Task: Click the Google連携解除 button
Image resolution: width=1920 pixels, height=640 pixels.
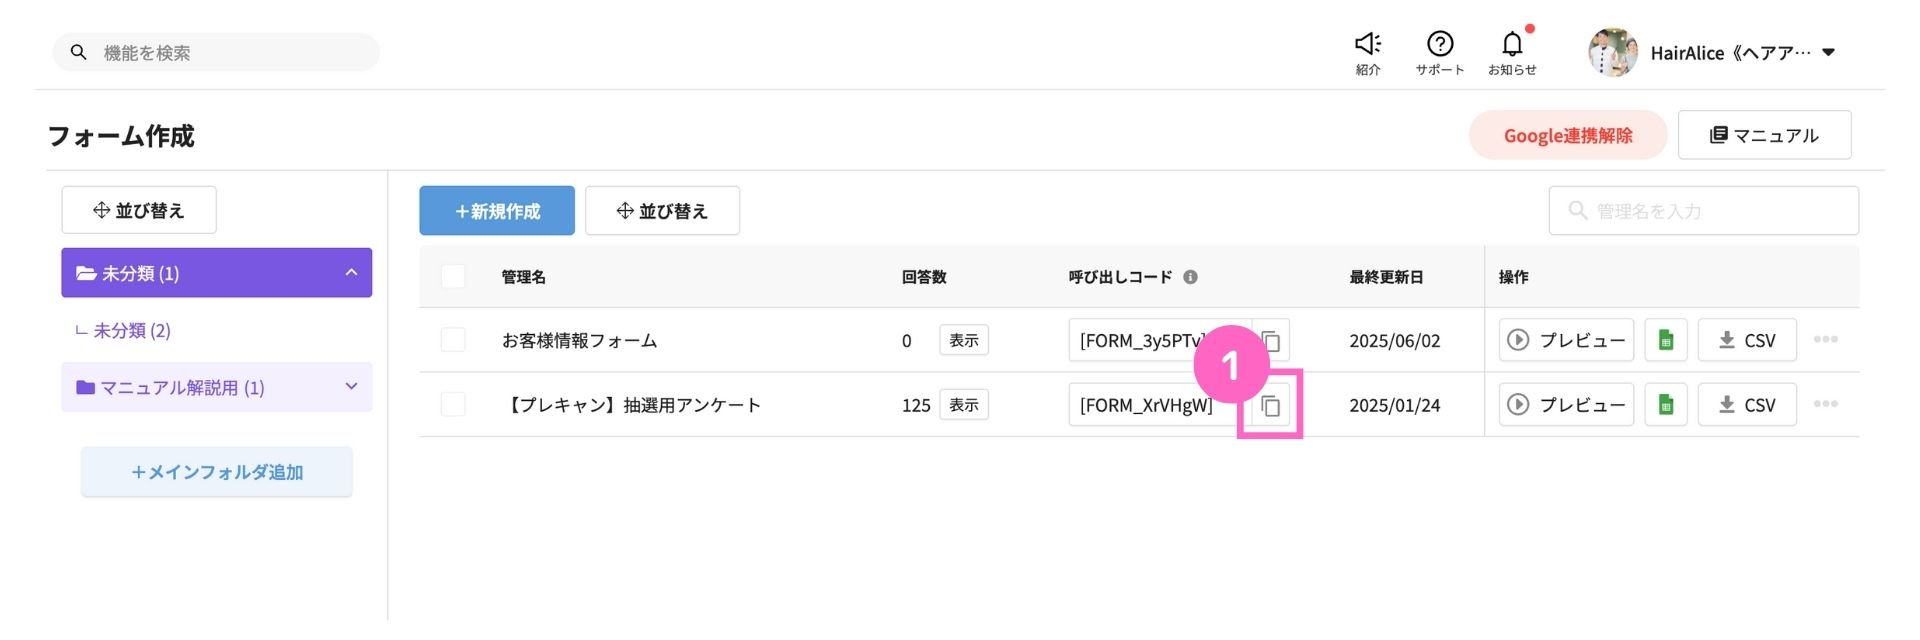Action: [1567, 135]
